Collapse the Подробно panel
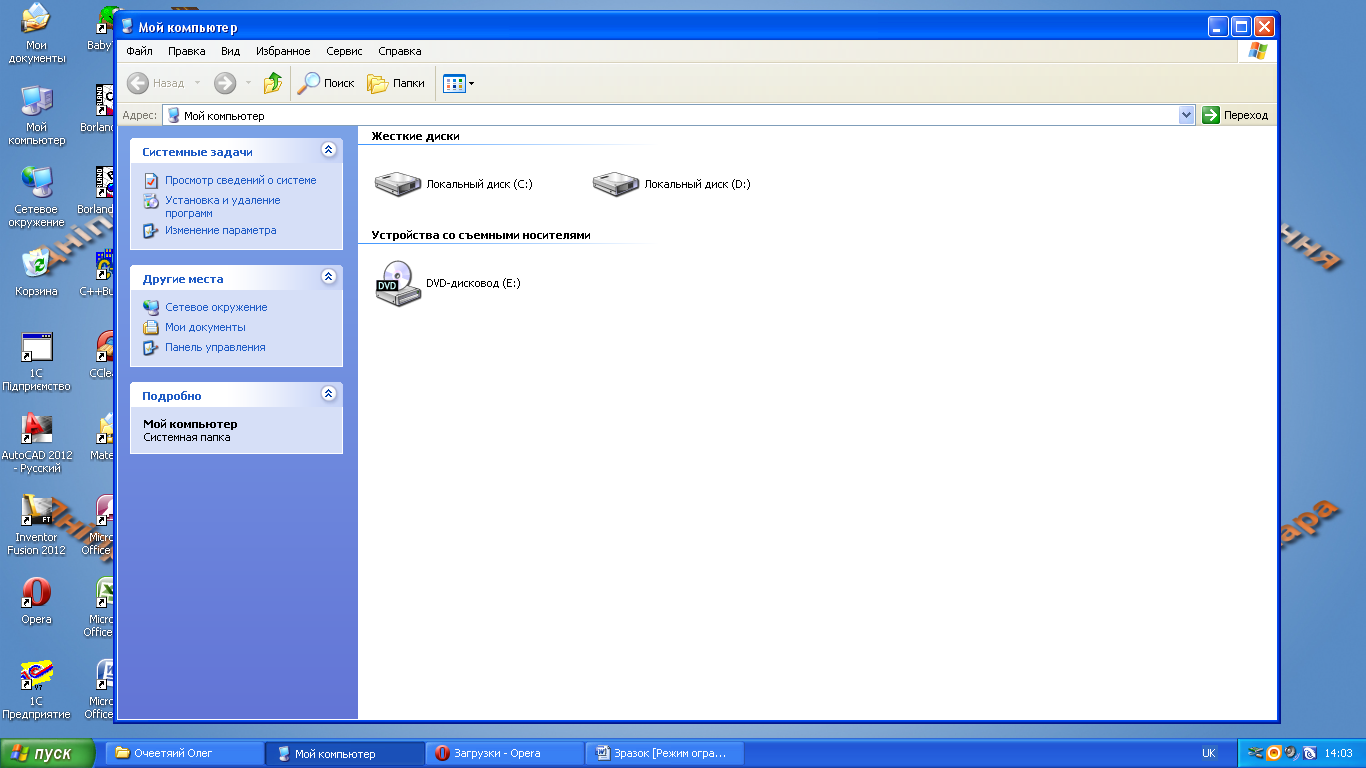 [328, 394]
